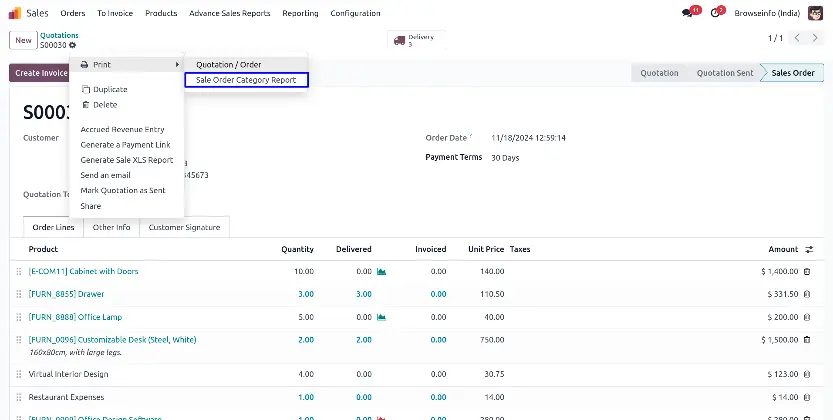Click the gear icon next to S00030
This screenshot has height=420, width=833.
click(73, 46)
